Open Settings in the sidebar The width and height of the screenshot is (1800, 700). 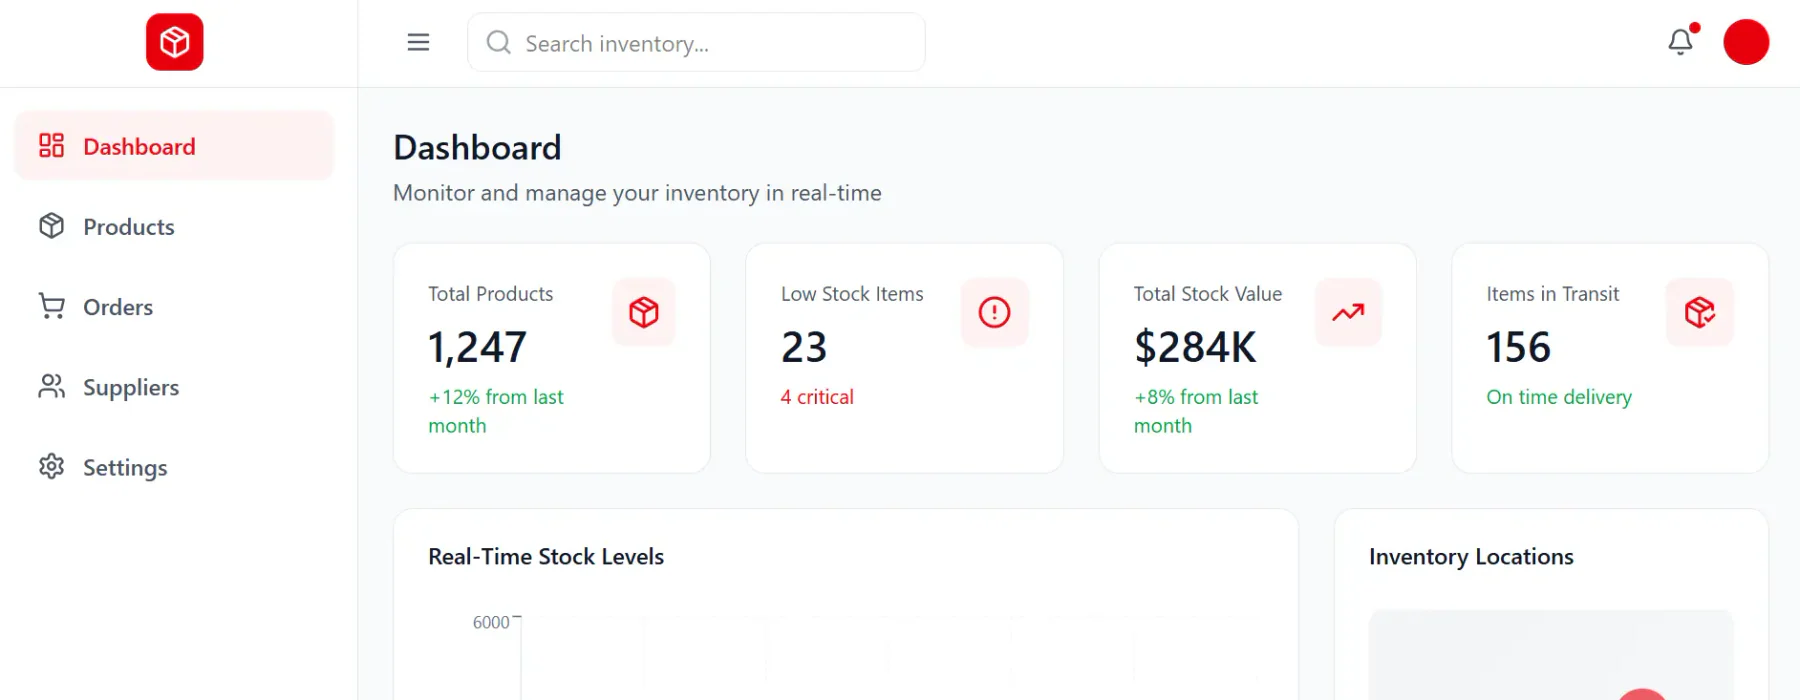tap(174, 466)
